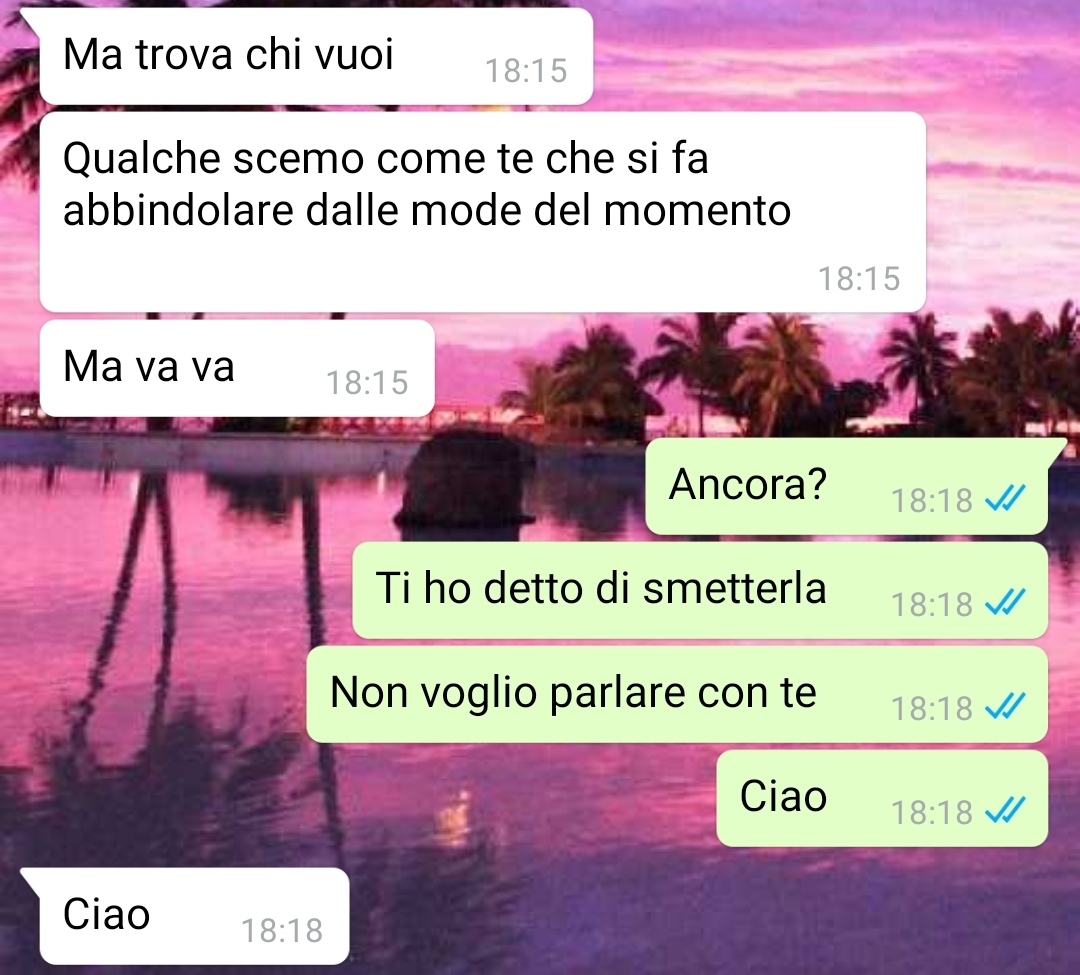Click the "Ti ho detto di smetterla" message text
The width and height of the screenshot is (1080, 975).
pos(601,589)
